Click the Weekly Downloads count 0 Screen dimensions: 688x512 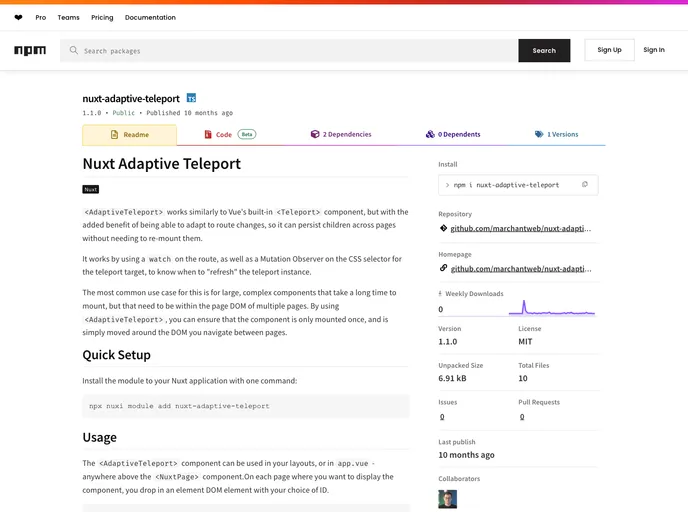pos(441,309)
